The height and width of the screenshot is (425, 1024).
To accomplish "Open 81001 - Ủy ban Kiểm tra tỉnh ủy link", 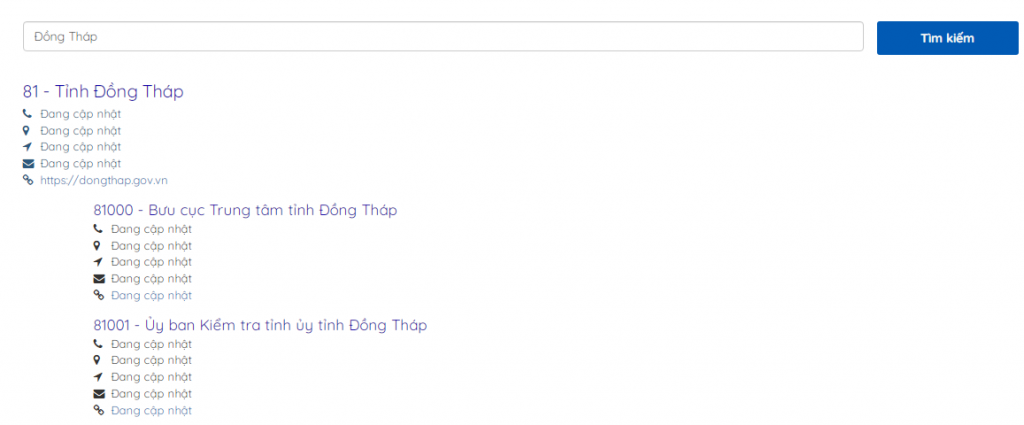I will pyautogui.click(x=260, y=325).
